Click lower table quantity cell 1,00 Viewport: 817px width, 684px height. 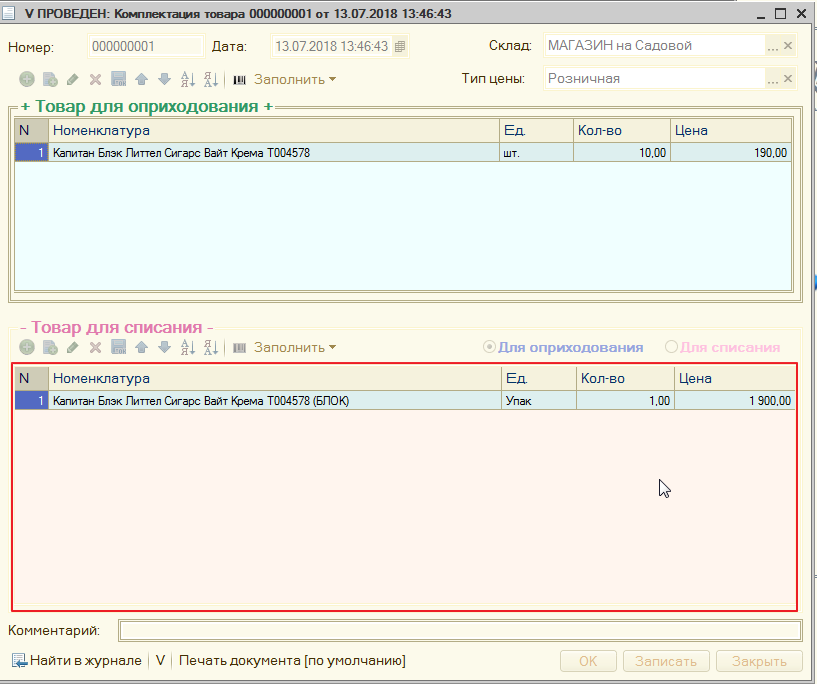click(x=625, y=401)
